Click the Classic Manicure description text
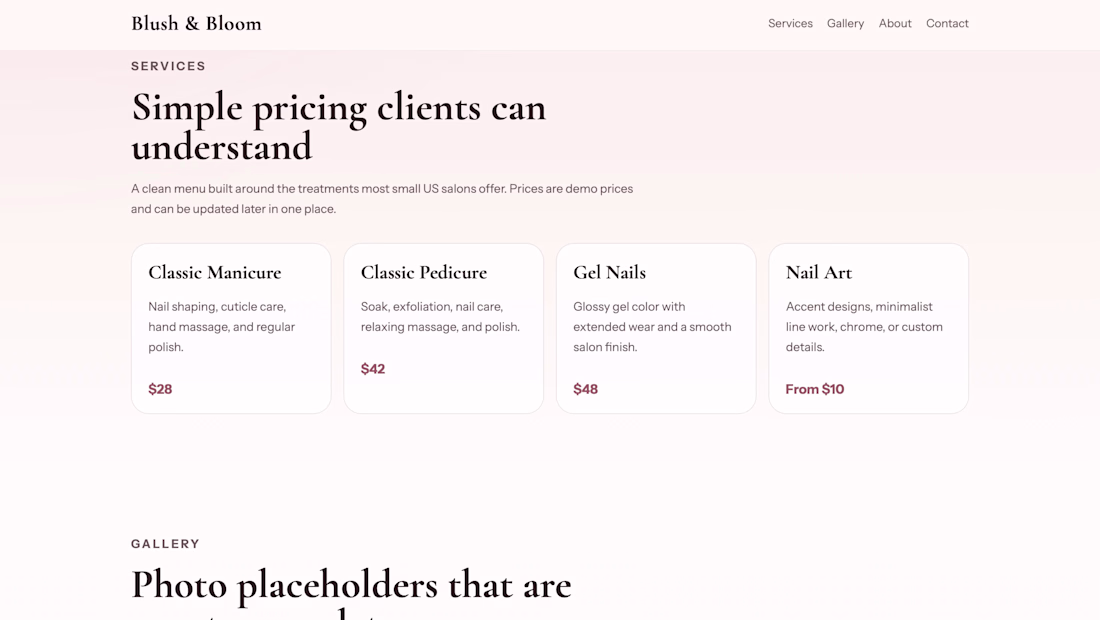This screenshot has width=1100, height=620. 222,327
